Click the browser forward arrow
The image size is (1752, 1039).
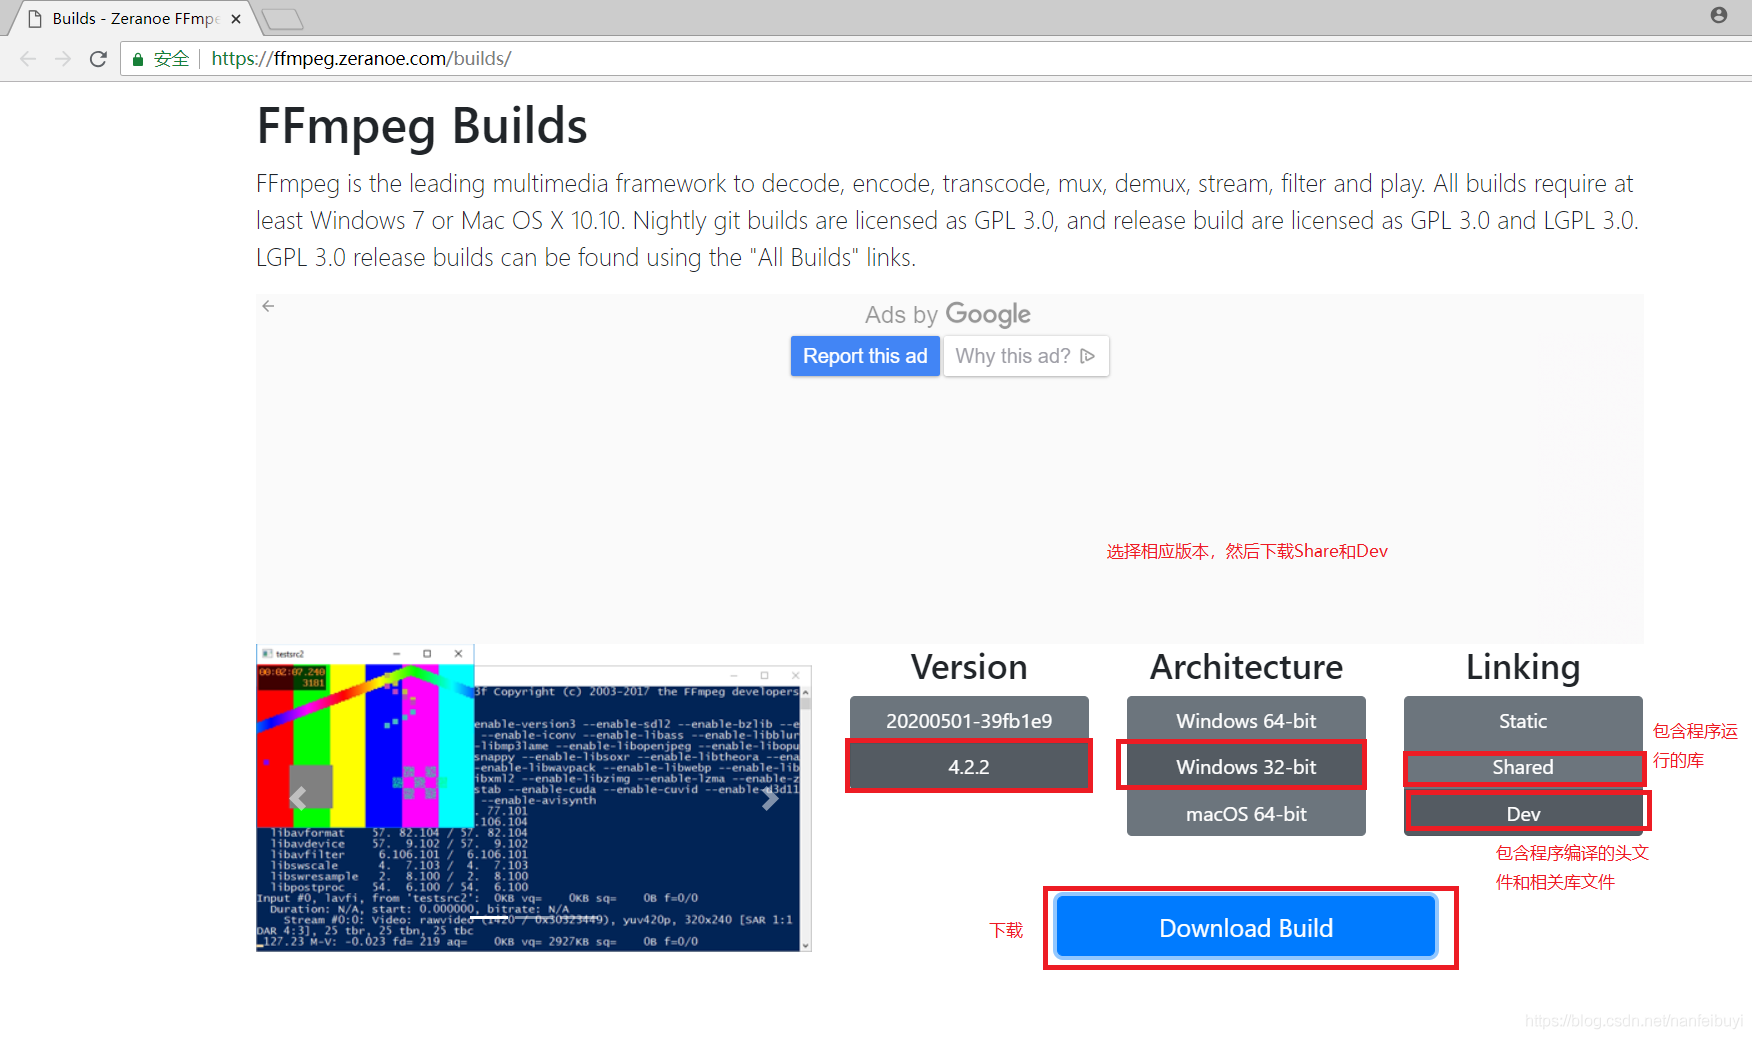pyautogui.click(x=63, y=59)
